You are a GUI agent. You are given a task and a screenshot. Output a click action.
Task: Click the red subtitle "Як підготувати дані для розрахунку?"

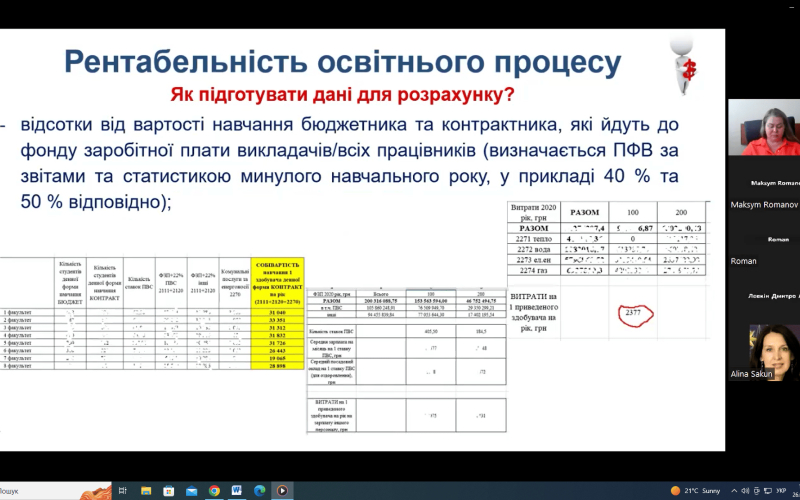(x=342, y=95)
